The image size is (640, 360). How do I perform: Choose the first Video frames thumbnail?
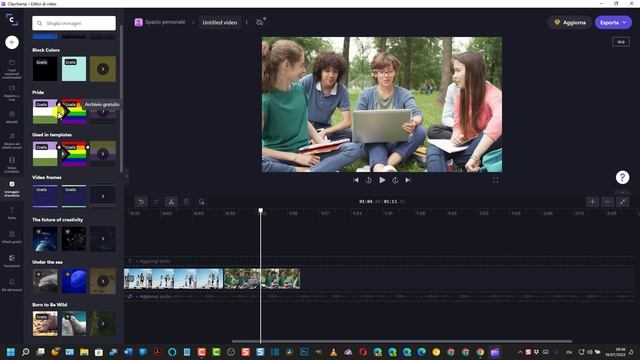pos(45,196)
